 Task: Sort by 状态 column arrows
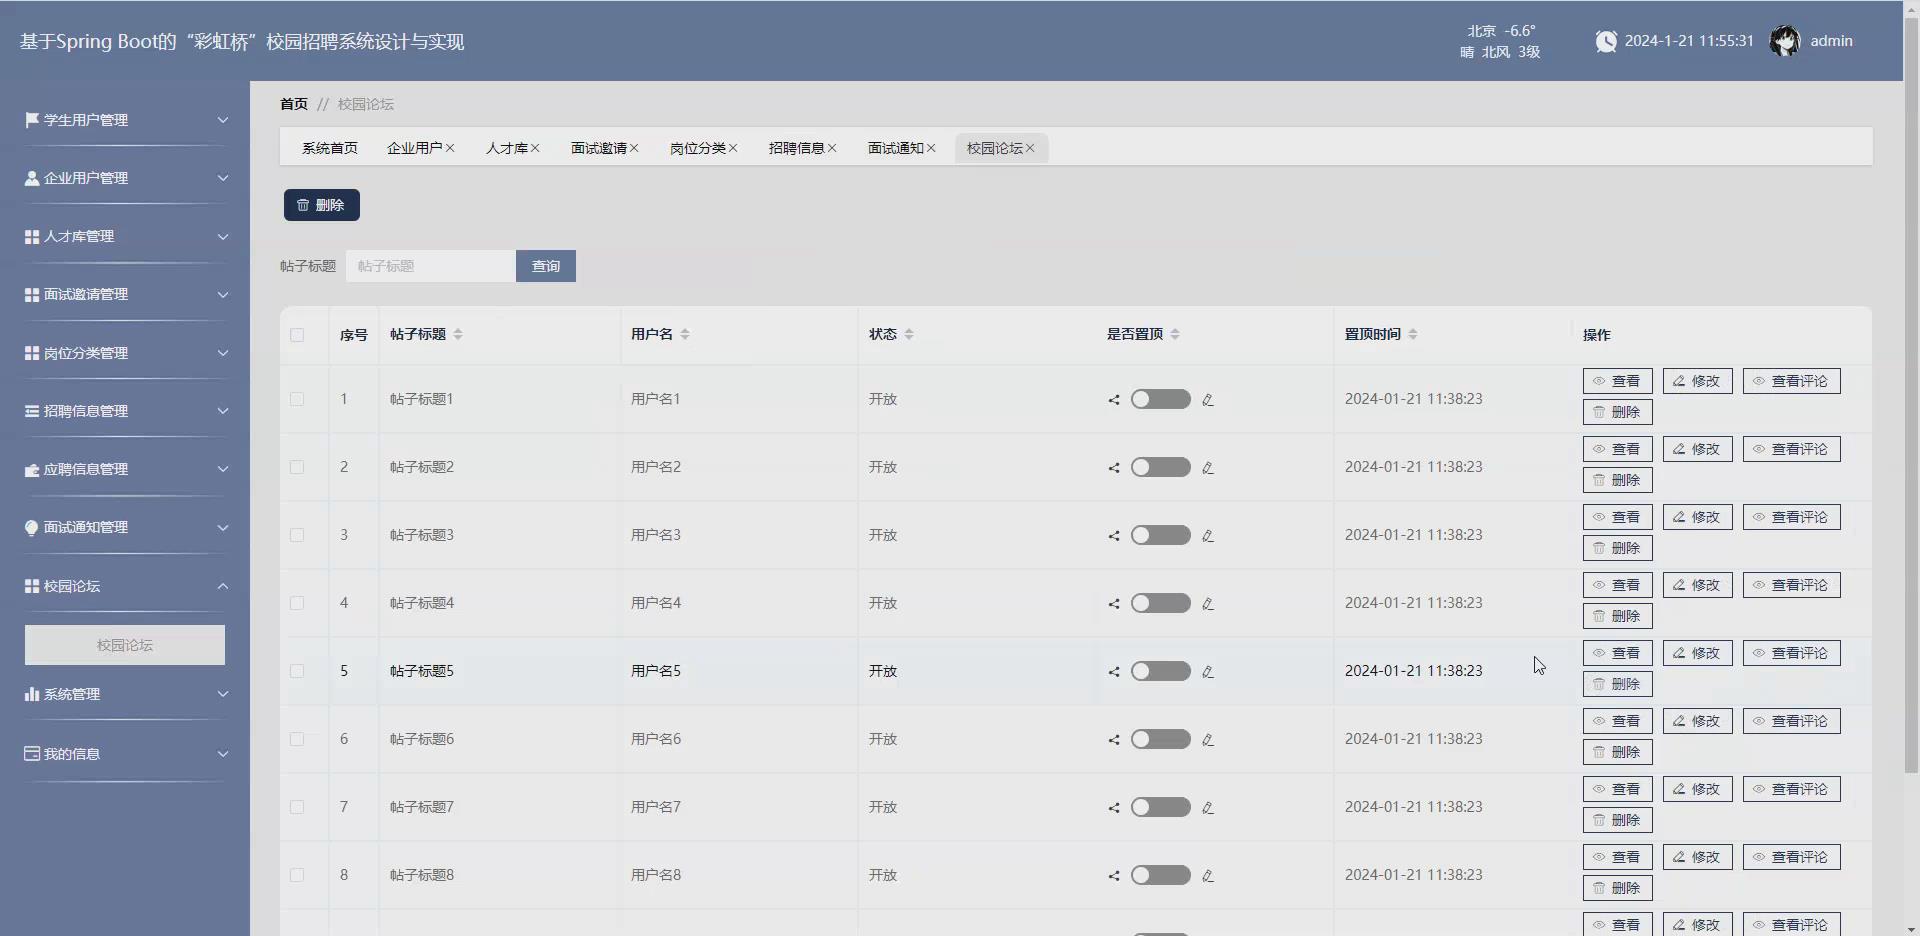tap(909, 334)
